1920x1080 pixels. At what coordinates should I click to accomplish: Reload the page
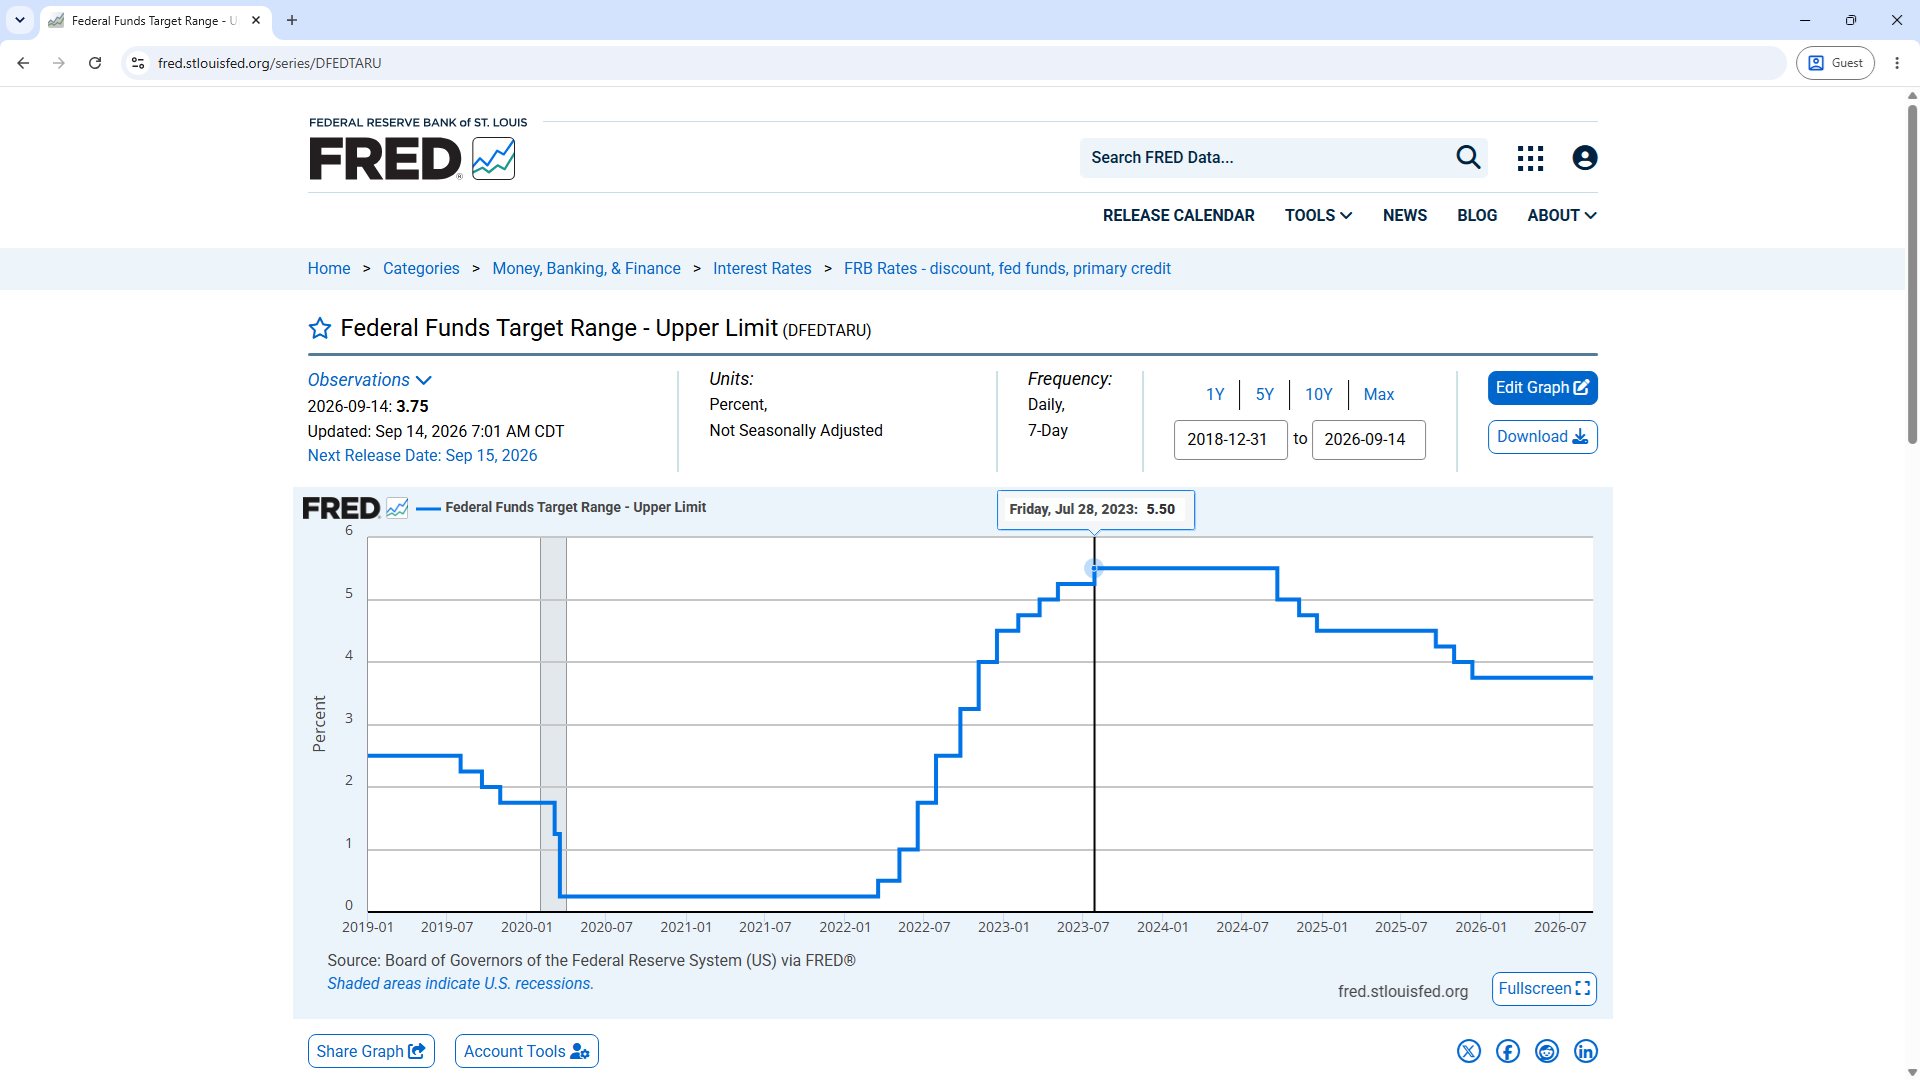pyautogui.click(x=95, y=63)
